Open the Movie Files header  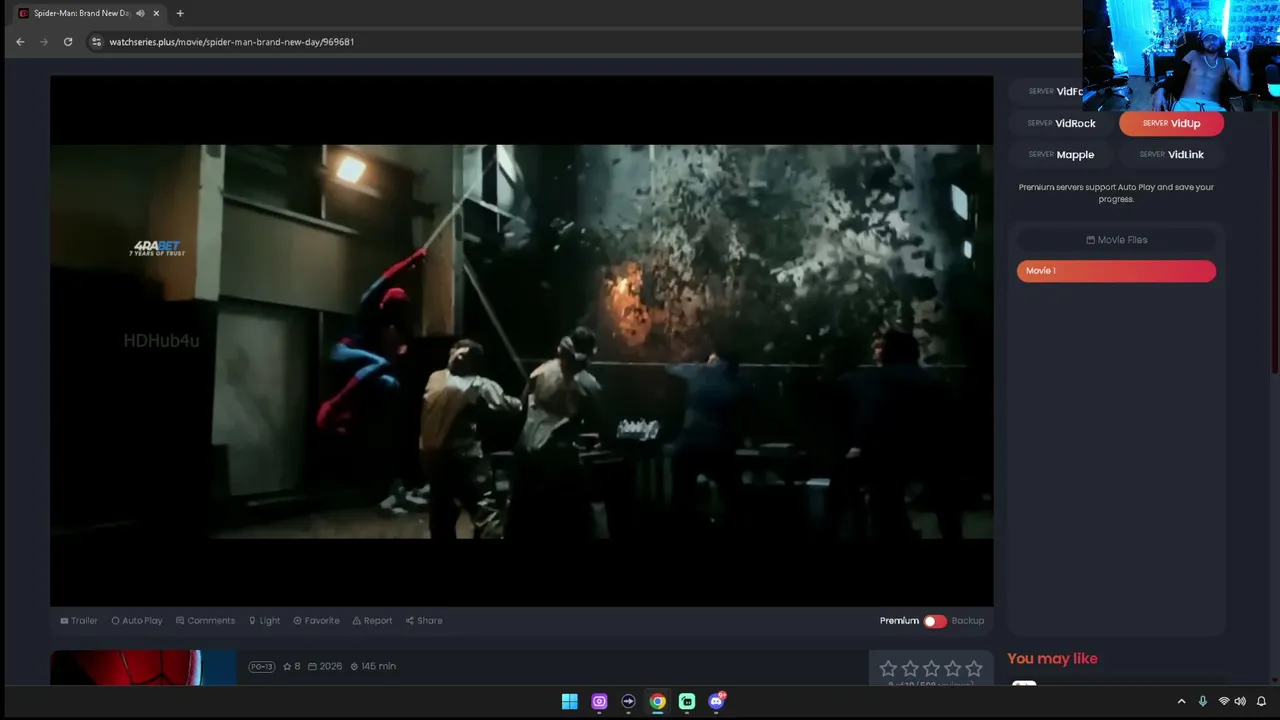click(1116, 240)
